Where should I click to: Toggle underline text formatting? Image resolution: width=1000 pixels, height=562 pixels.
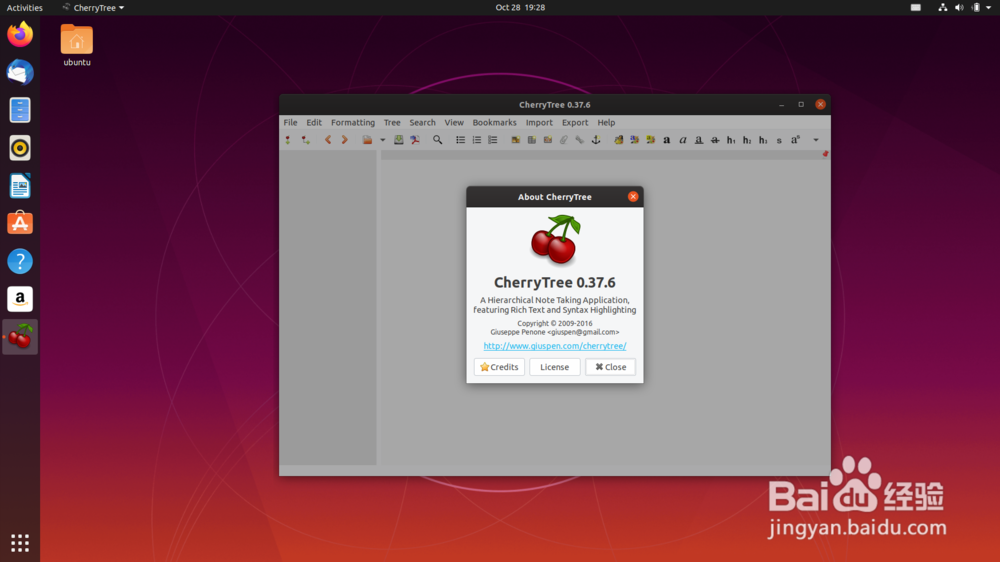pos(699,140)
